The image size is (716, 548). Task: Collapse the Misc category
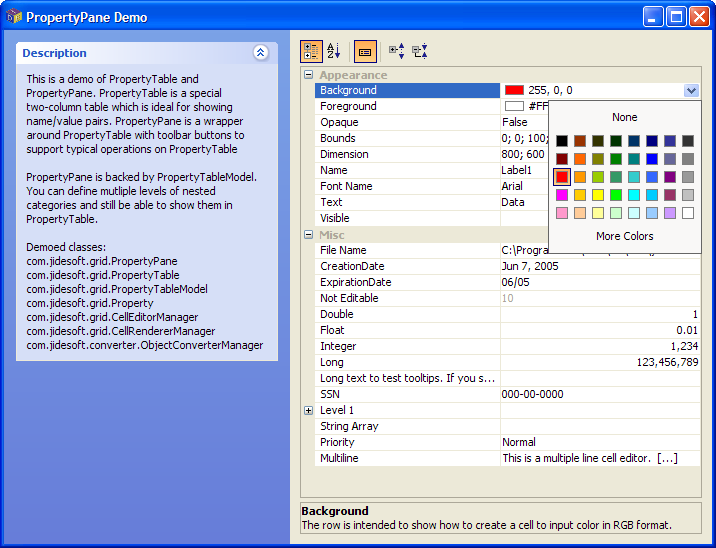(x=309, y=234)
